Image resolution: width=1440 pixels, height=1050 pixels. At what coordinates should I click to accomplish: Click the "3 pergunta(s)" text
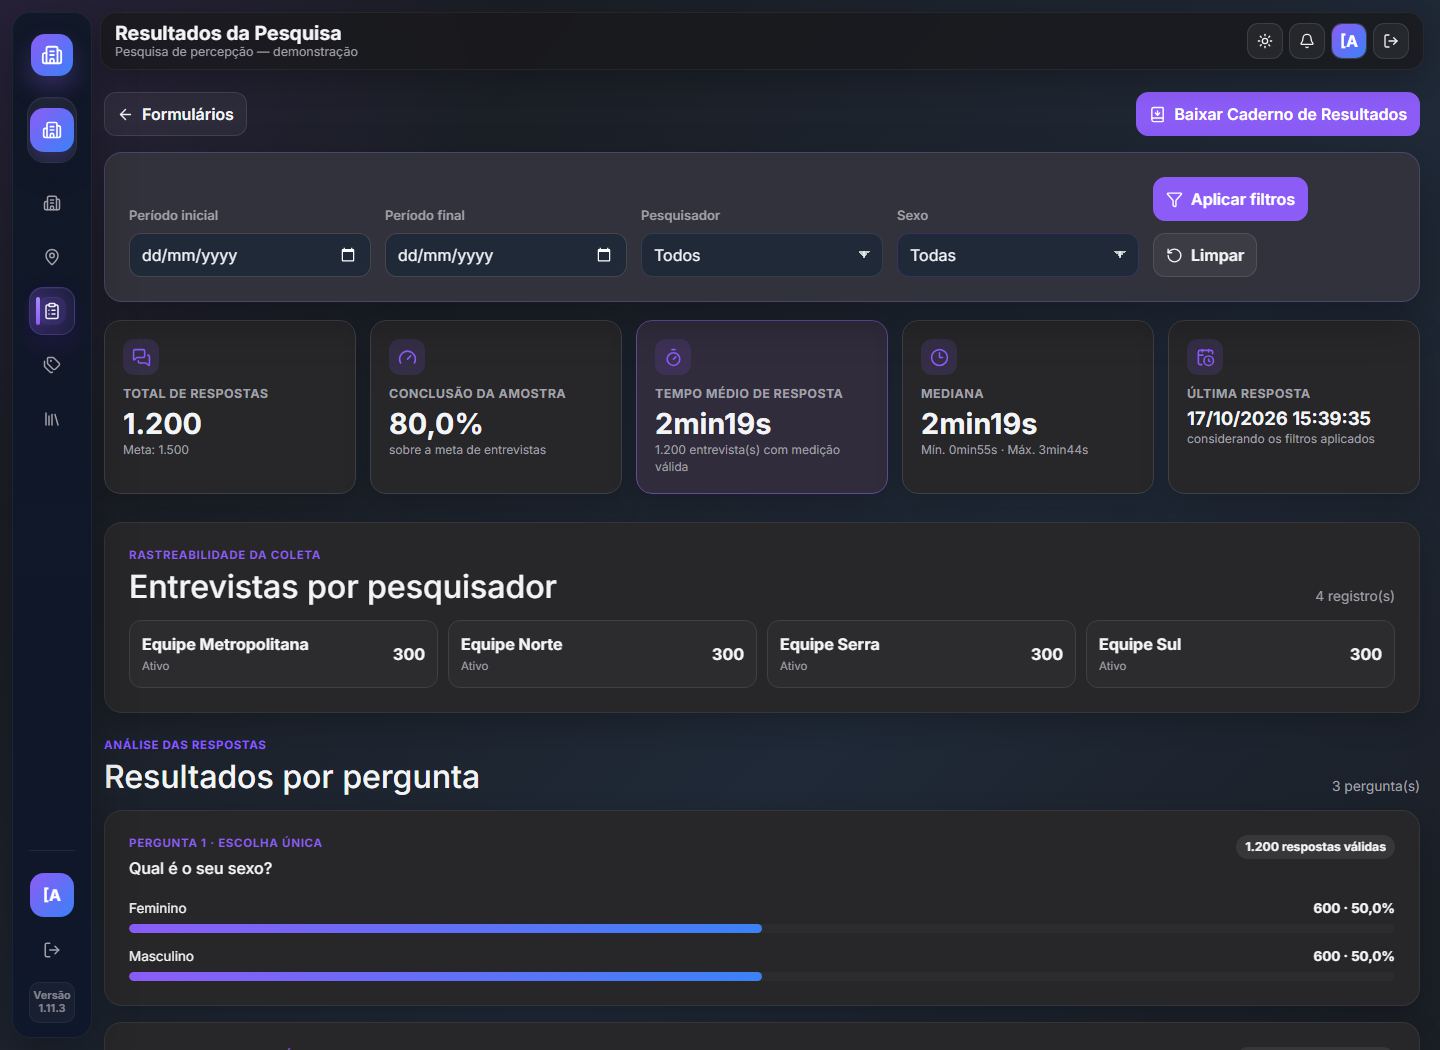pyautogui.click(x=1376, y=786)
